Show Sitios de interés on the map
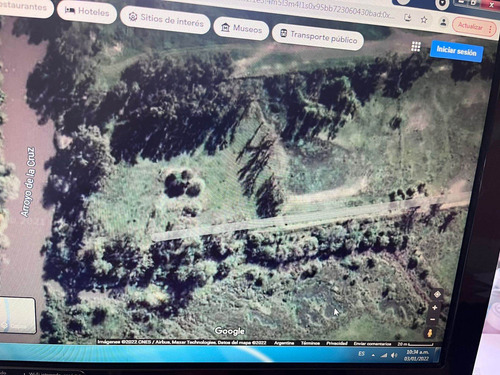 (x=165, y=20)
